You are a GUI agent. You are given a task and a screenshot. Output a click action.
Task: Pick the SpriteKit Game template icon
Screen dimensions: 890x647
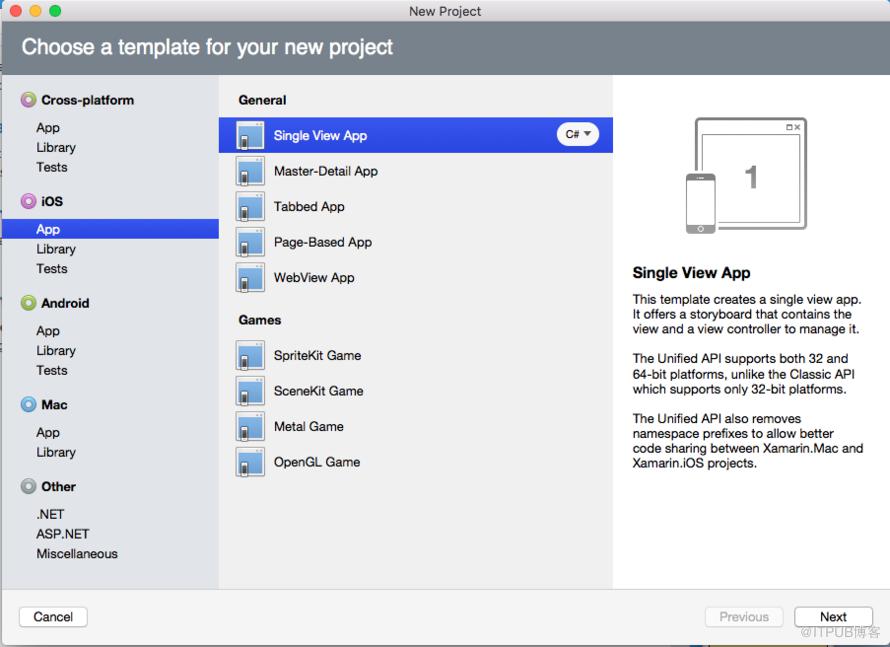click(250, 355)
